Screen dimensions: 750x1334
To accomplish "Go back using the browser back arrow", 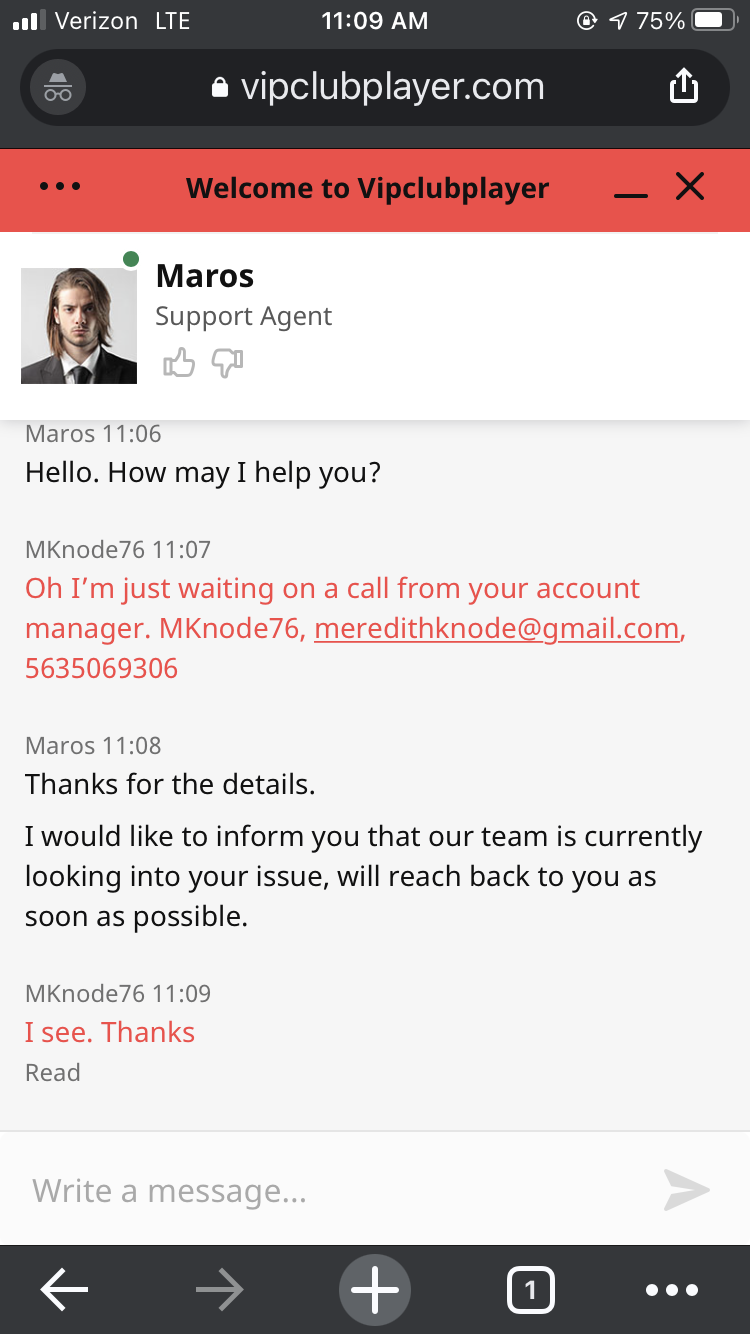I will 64,1291.
